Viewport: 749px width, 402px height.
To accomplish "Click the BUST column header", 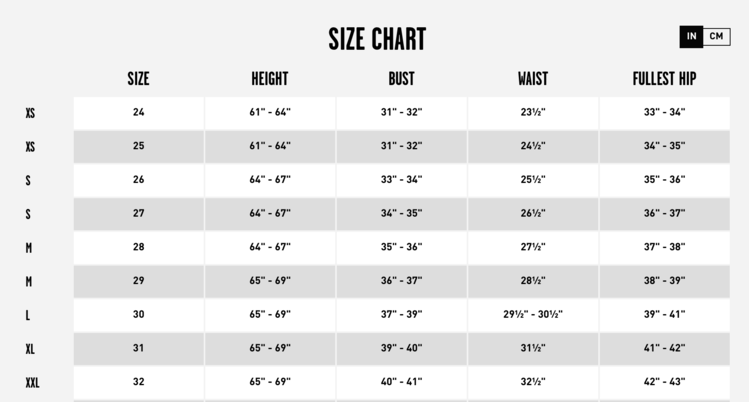I will tap(401, 78).
